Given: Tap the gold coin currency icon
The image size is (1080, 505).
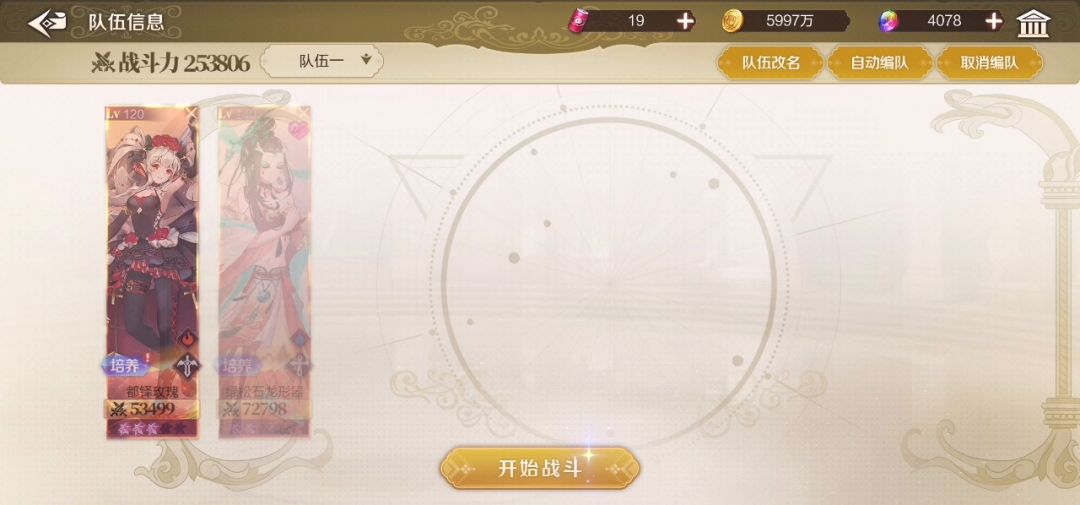Looking at the screenshot, I should click(x=732, y=21).
